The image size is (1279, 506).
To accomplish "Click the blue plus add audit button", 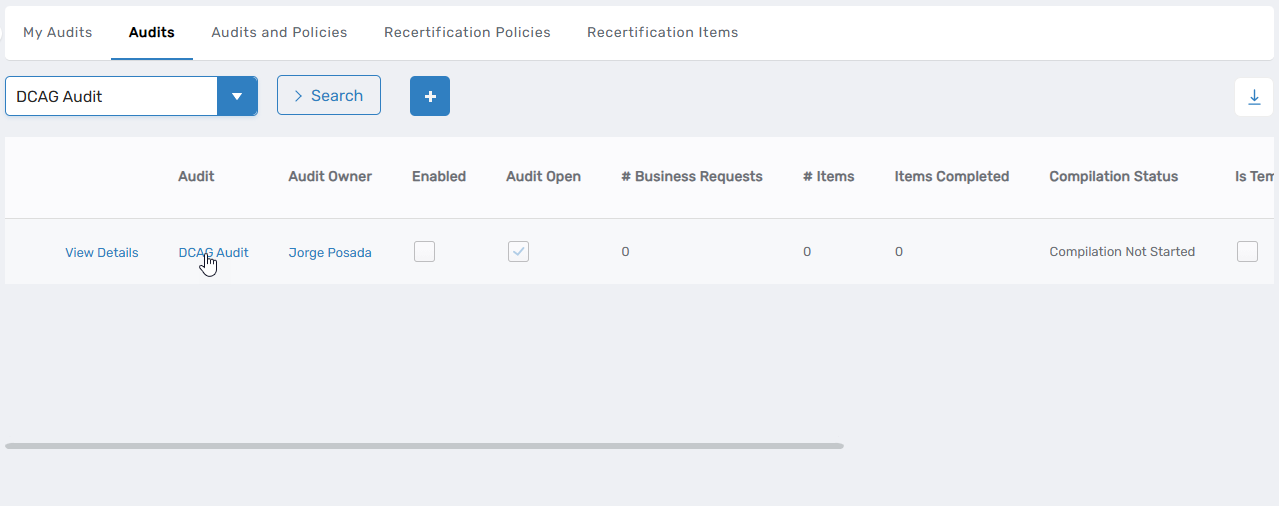I will coord(430,96).
